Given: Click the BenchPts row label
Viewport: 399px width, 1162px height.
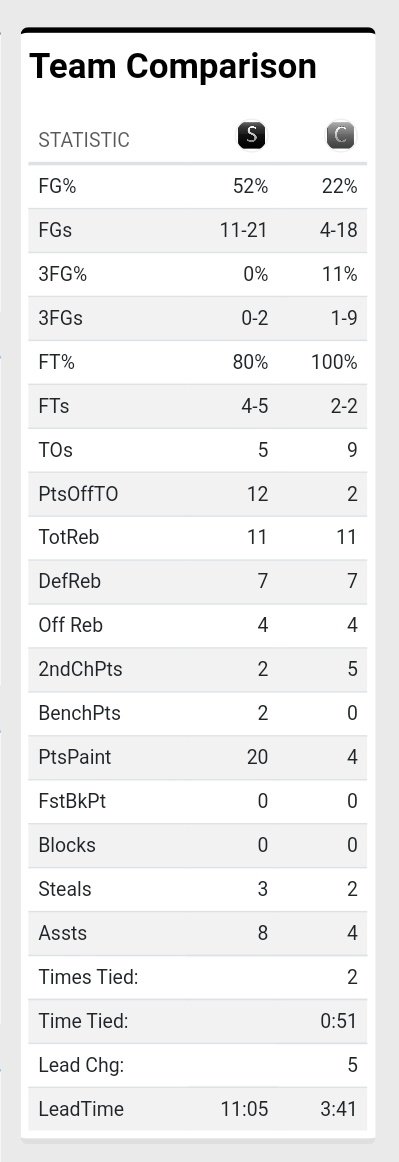Looking at the screenshot, I should 79,714.
